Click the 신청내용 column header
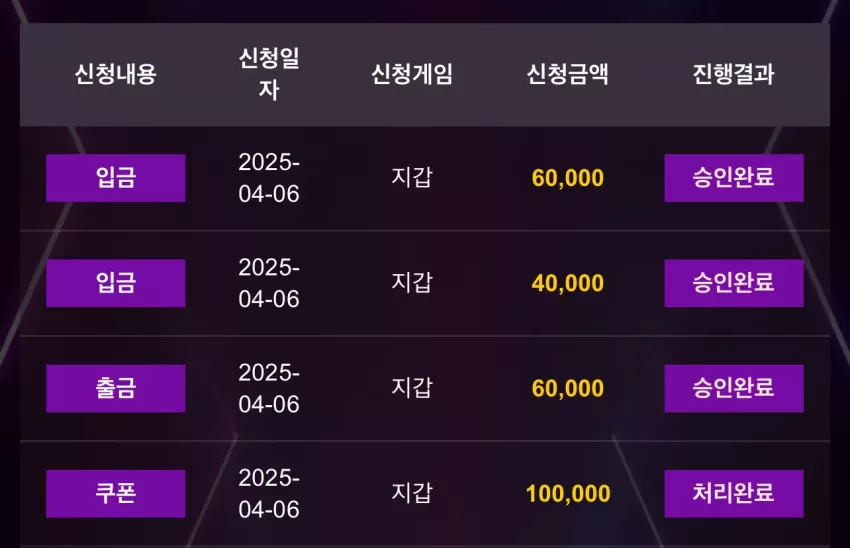850x548 pixels. coord(115,74)
